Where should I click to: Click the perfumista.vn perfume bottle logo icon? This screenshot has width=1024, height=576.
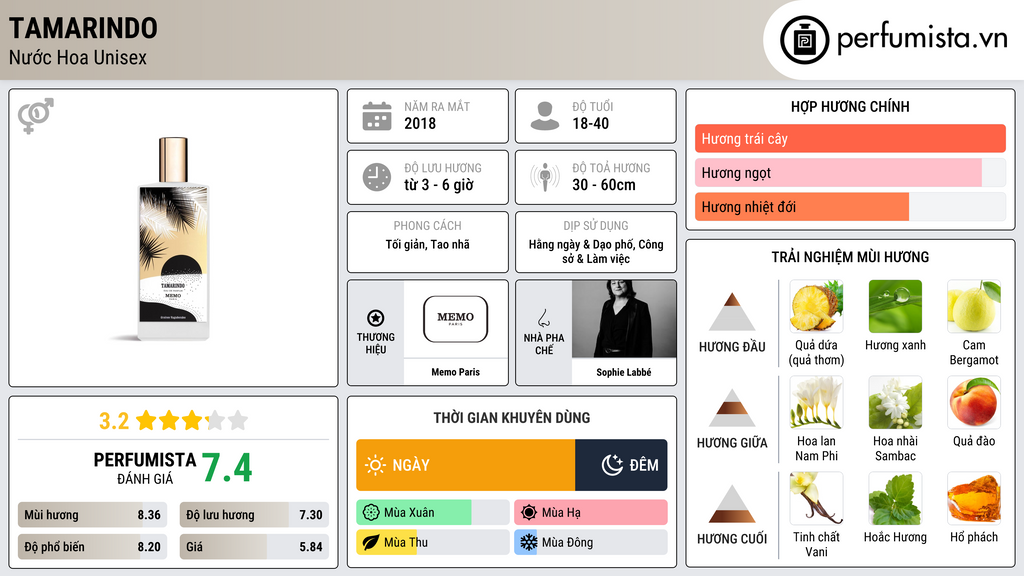pos(804,40)
